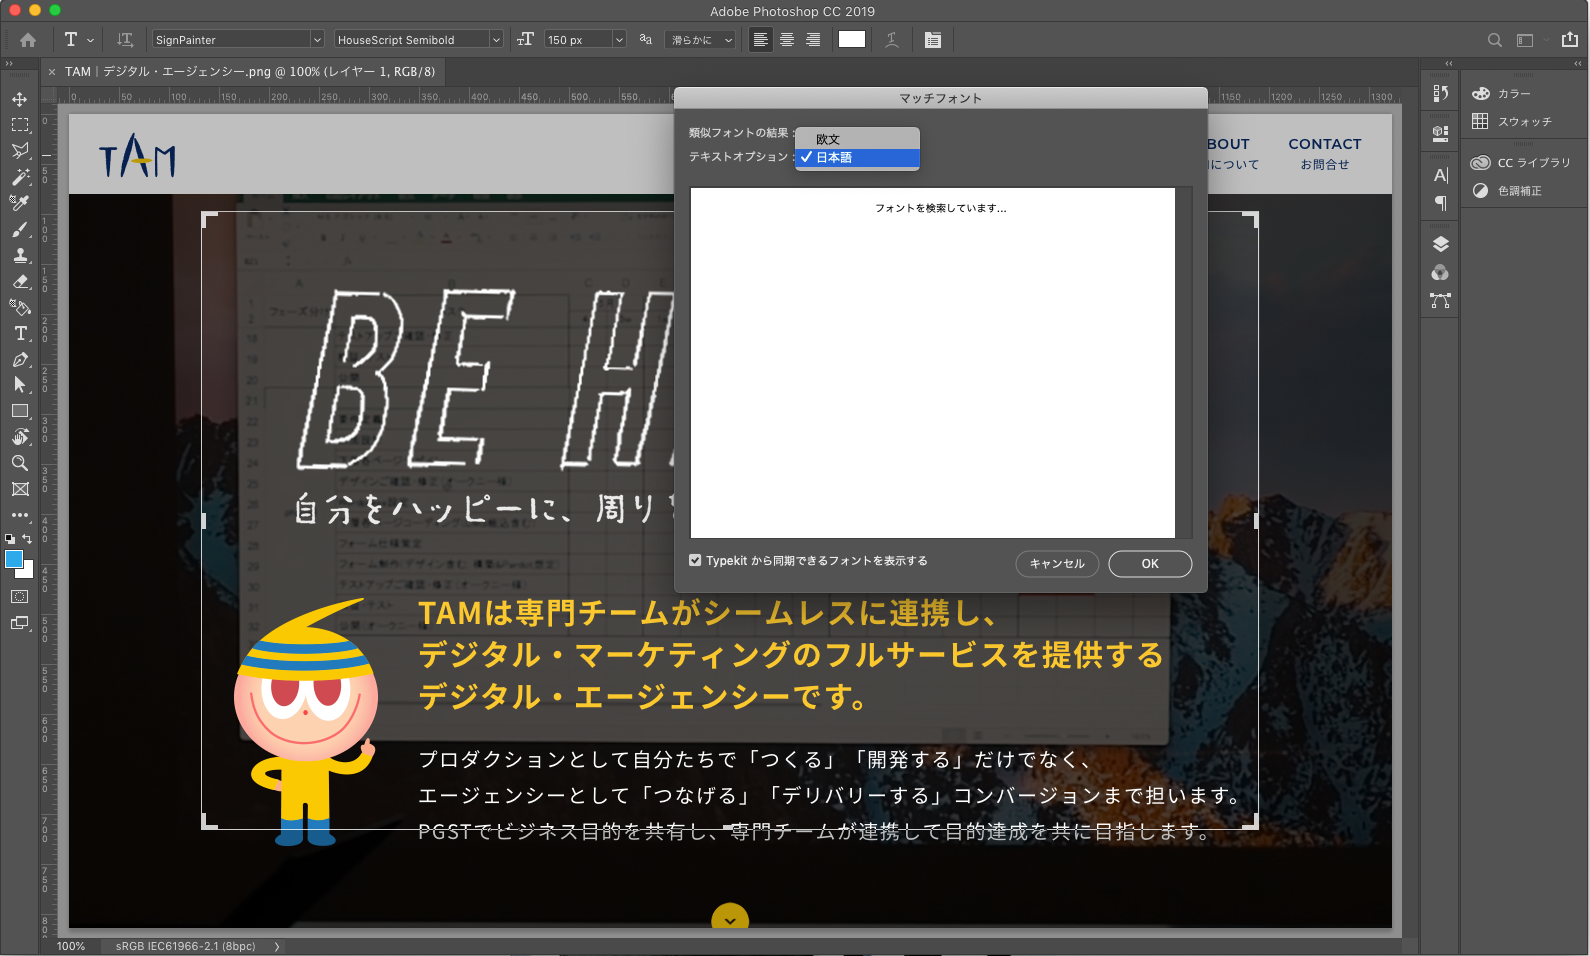Toggle text orientation in options bar
The height and width of the screenshot is (956, 1590).
tap(125, 40)
